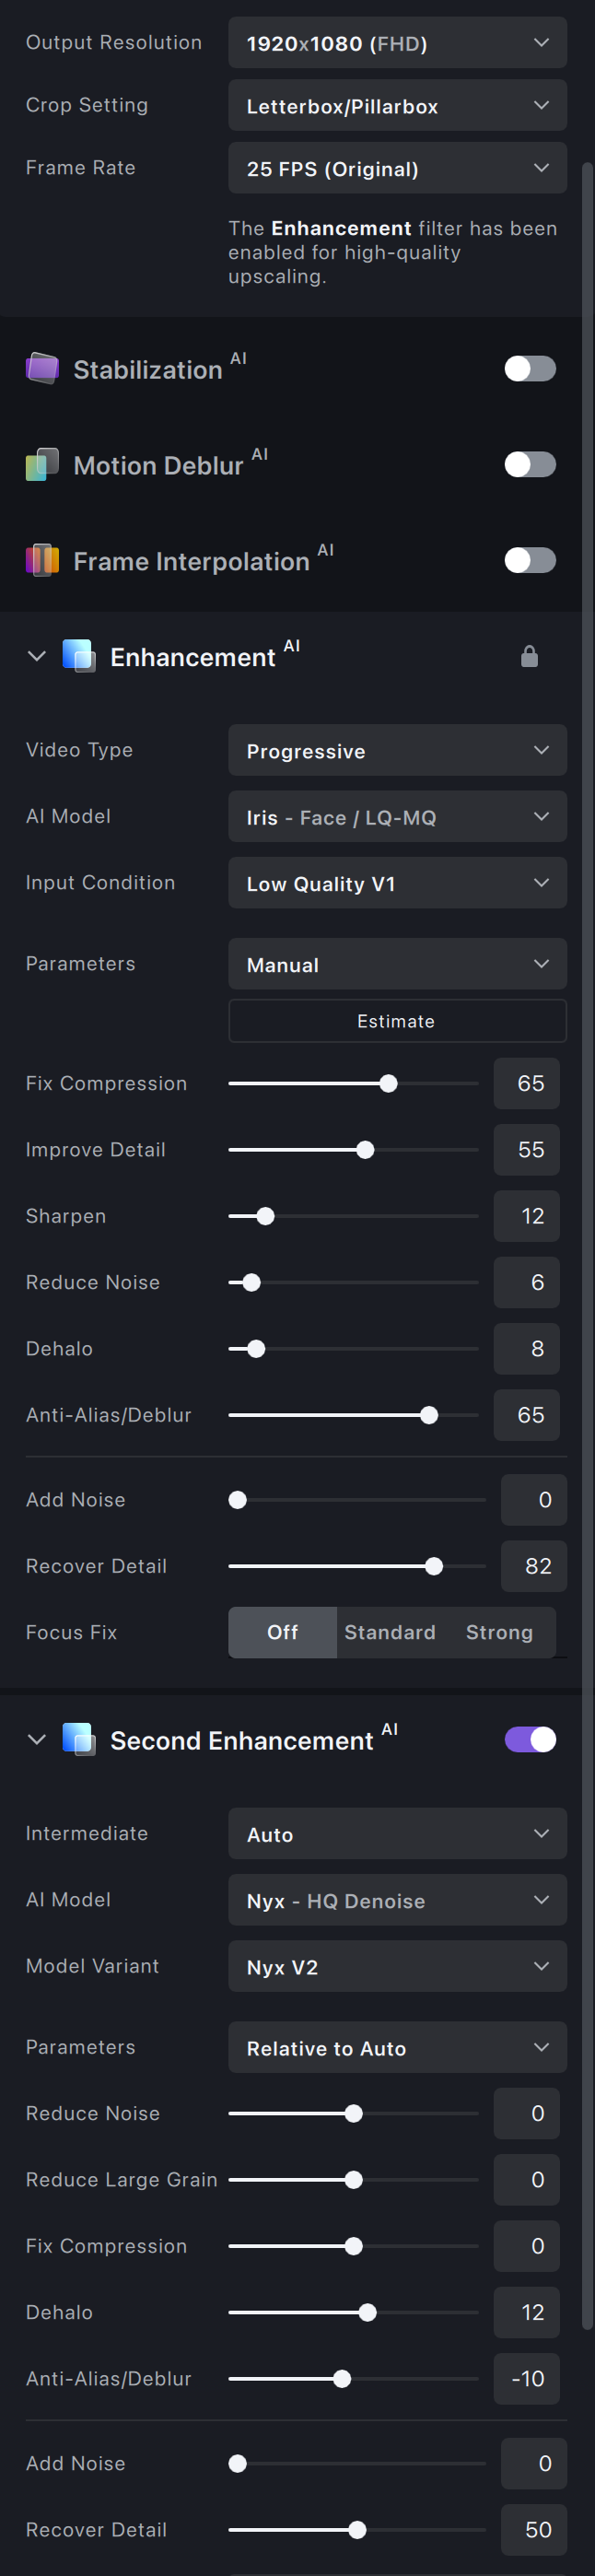Click the Fix Compression slider at 65
The image size is (595, 2576).
tap(388, 1083)
